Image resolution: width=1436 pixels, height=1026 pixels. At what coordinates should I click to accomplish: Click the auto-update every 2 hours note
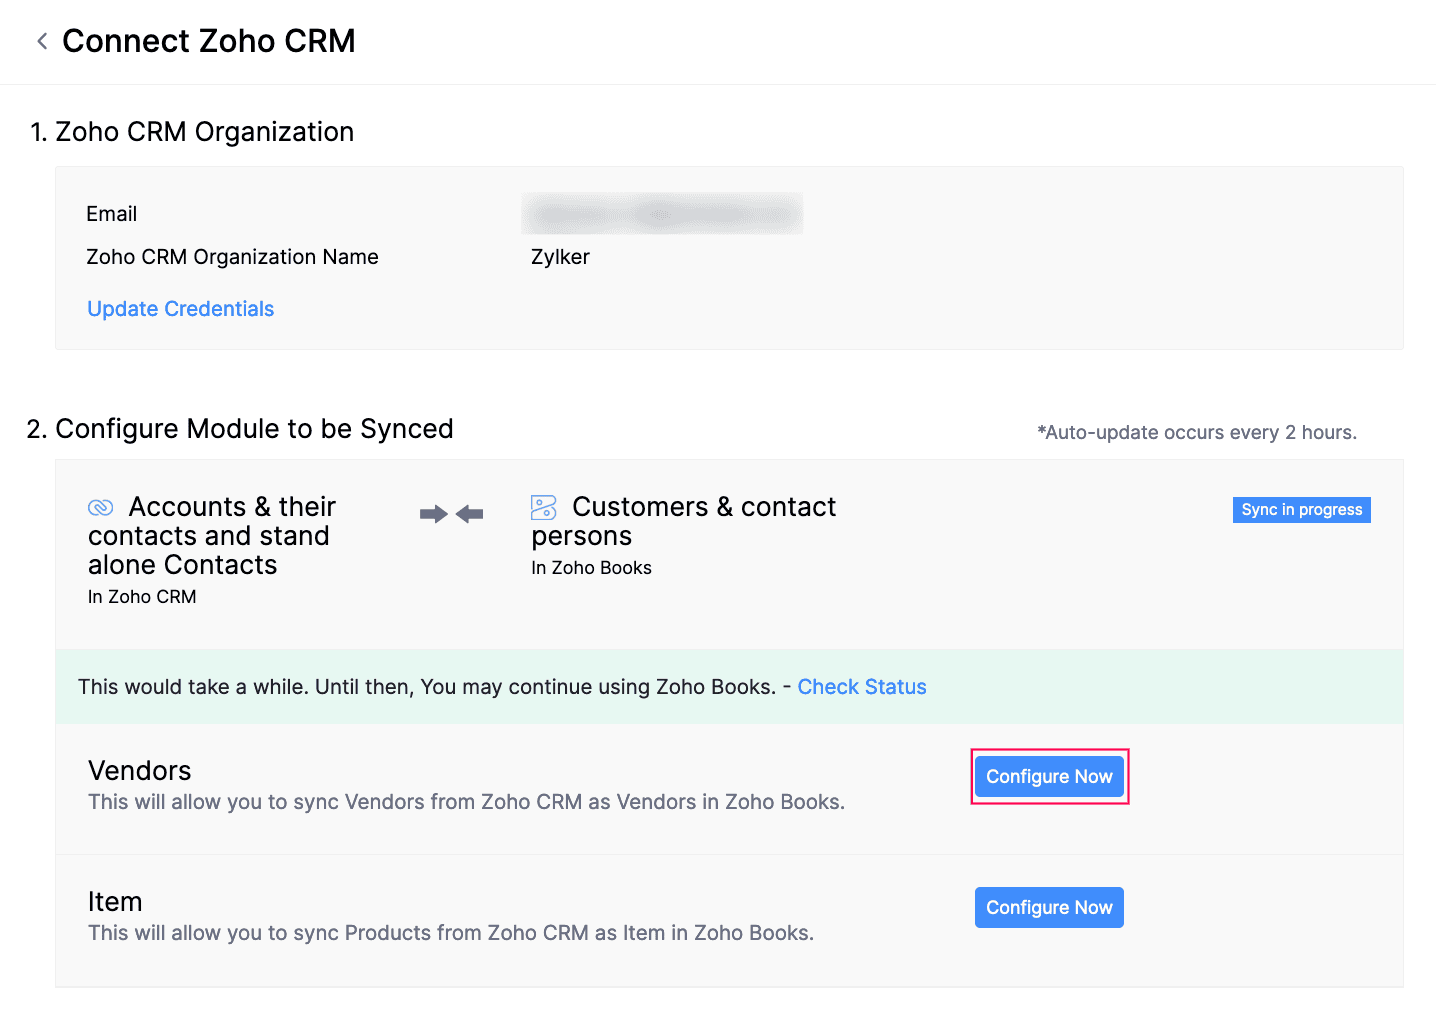coord(1197,432)
